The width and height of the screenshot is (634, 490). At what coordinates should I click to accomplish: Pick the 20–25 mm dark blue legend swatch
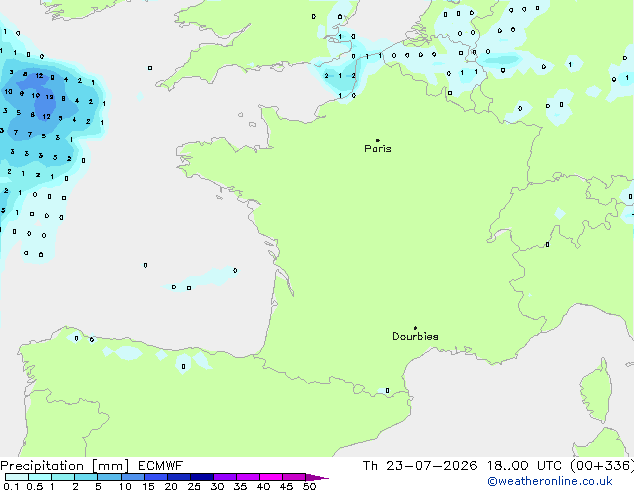coord(179,477)
